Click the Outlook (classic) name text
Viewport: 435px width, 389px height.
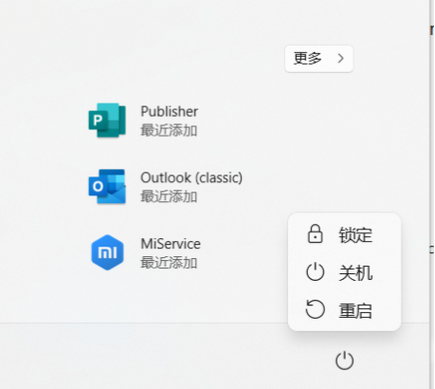click(x=192, y=178)
